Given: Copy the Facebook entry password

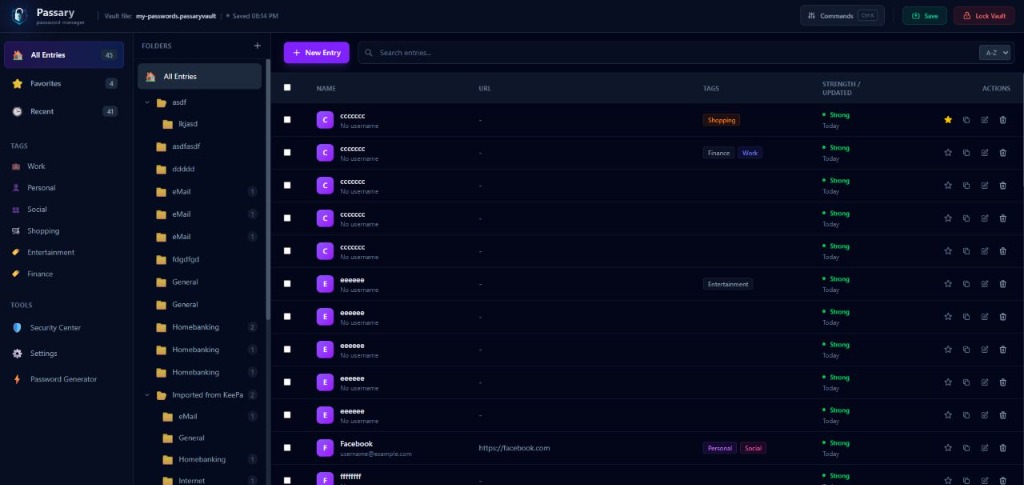Looking at the screenshot, I should [967, 448].
